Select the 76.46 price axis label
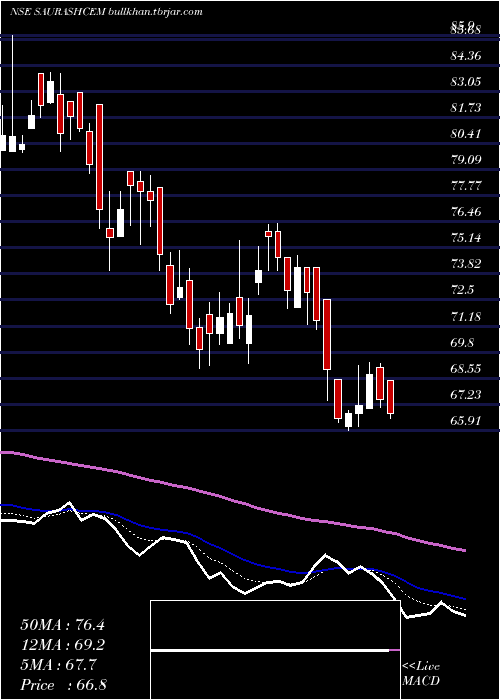The image size is (500, 700). pos(465,212)
